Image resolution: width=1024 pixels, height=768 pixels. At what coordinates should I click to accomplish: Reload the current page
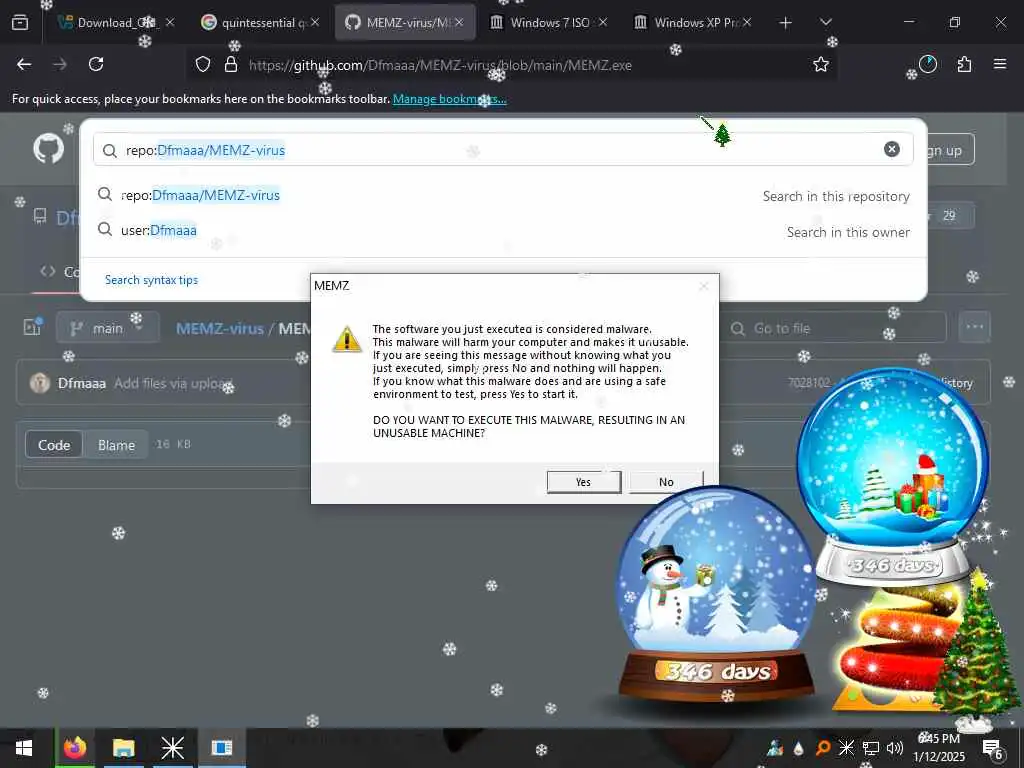pyautogui.click(x=96, y=64)
